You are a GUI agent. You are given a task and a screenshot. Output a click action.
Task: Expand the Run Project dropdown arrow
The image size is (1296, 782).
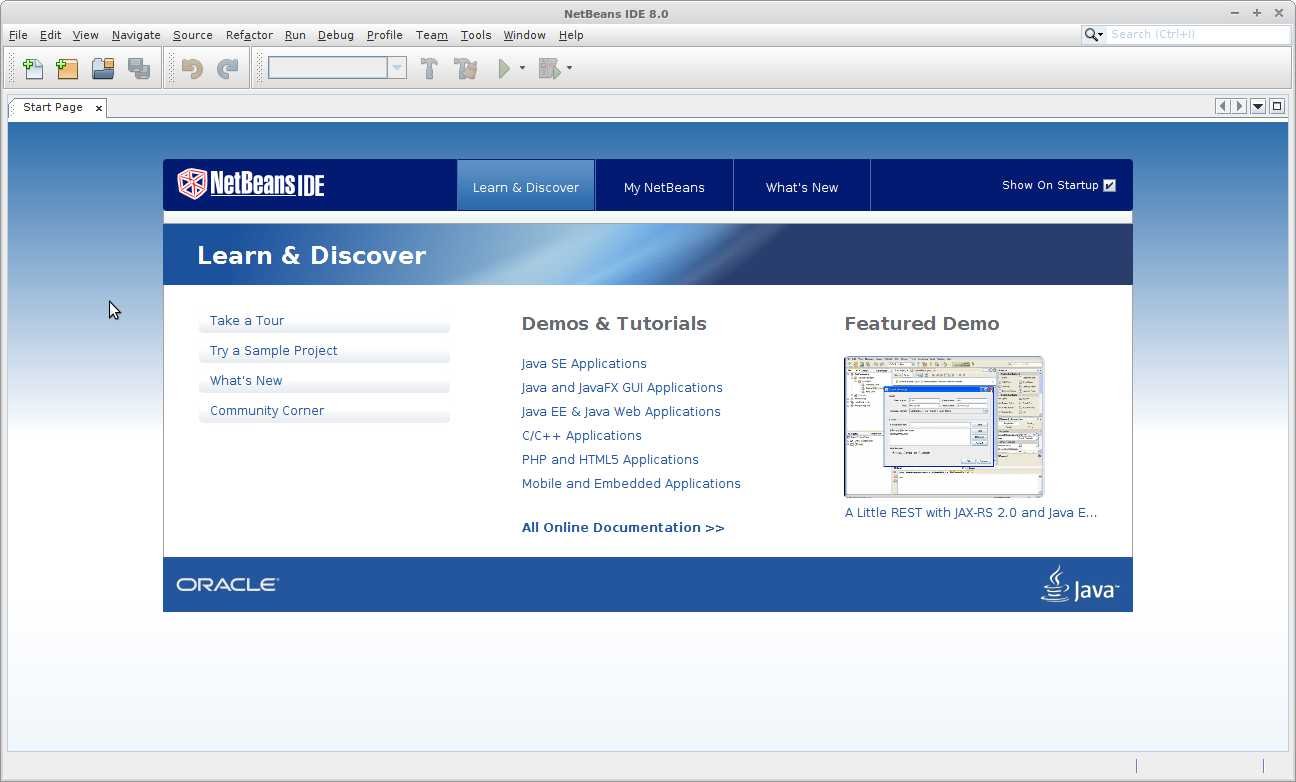[x=522, y=69]
